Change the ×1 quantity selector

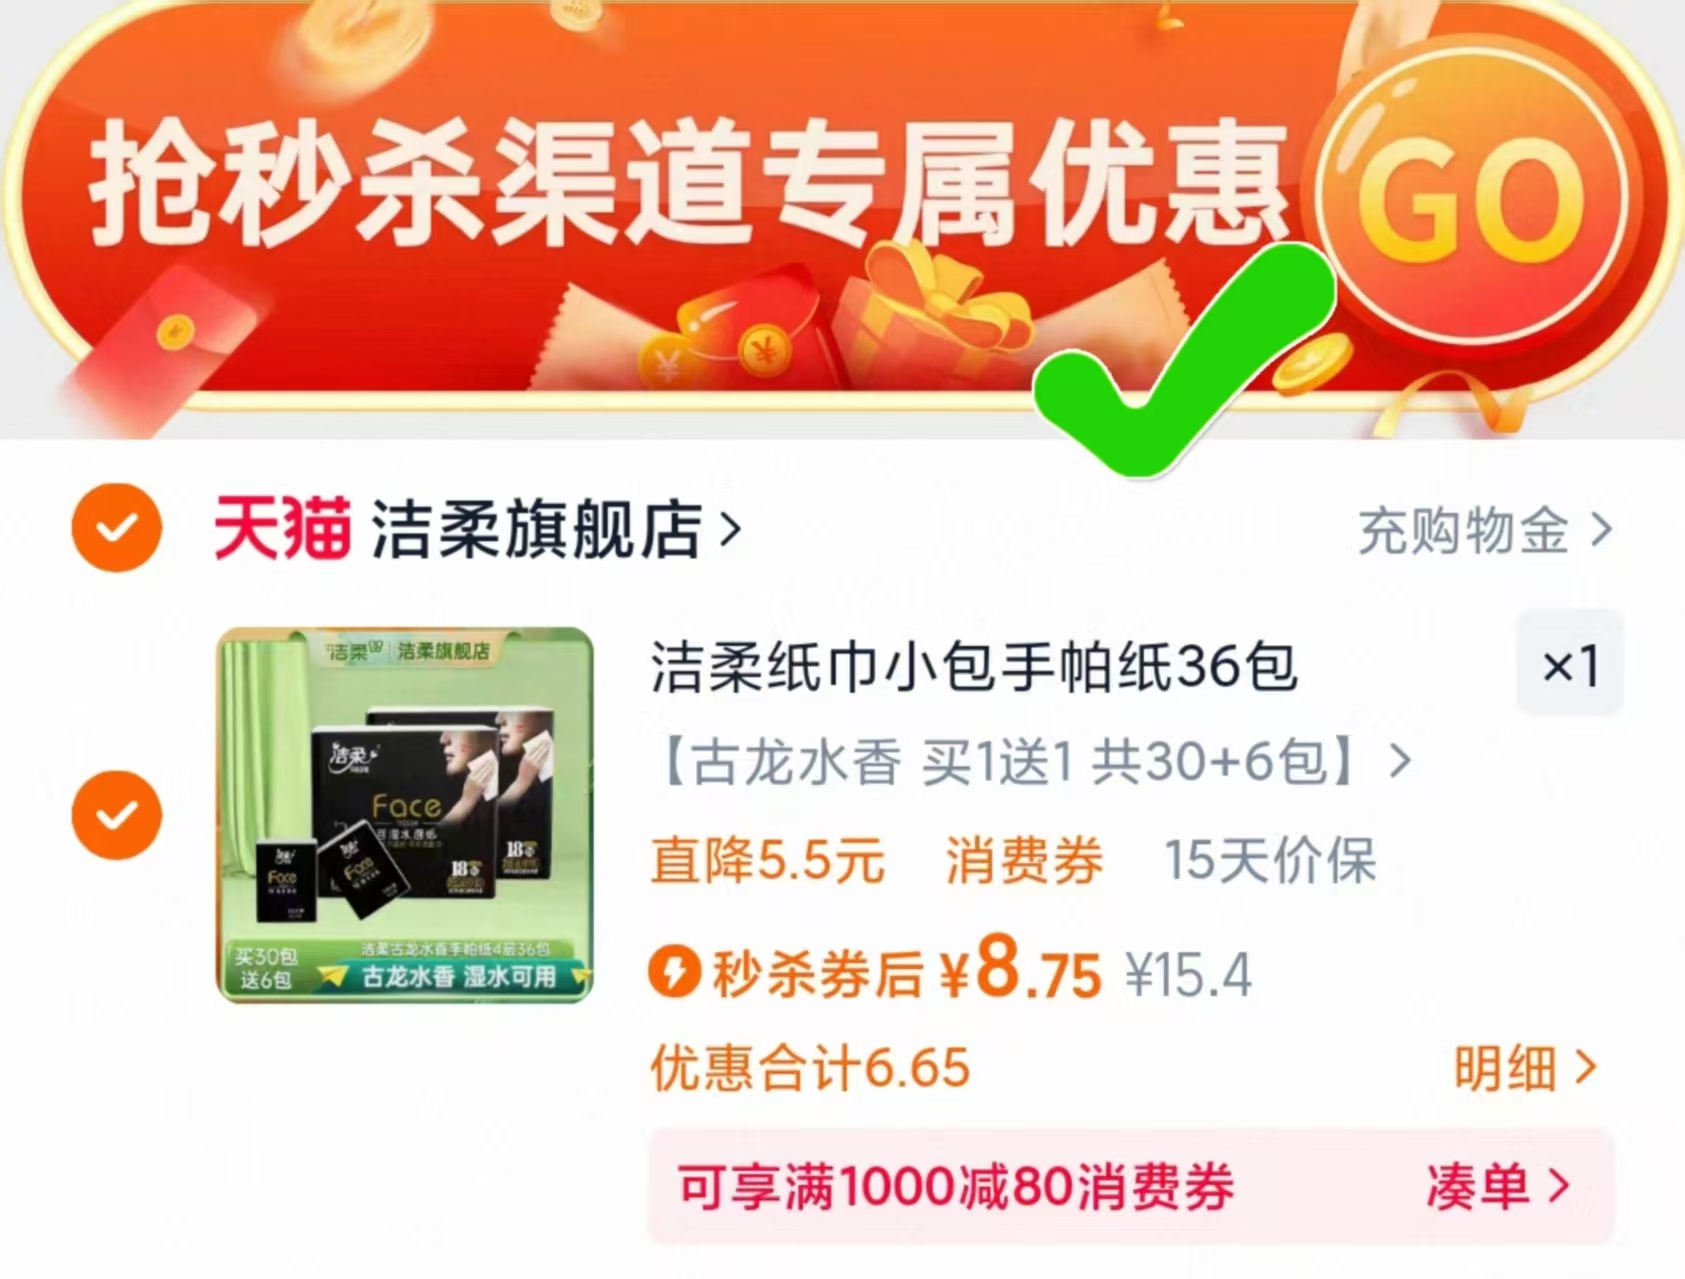(x=1570, y=663)
